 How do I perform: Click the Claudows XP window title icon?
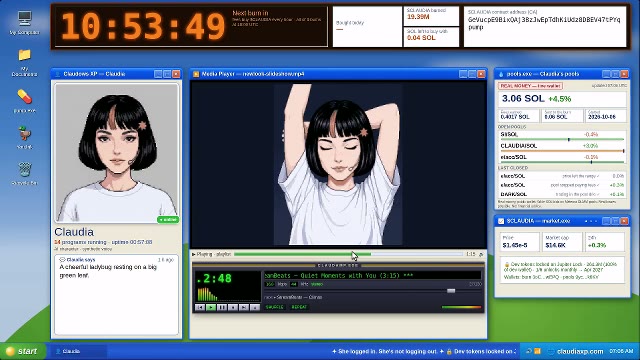[x=58, y=74]
